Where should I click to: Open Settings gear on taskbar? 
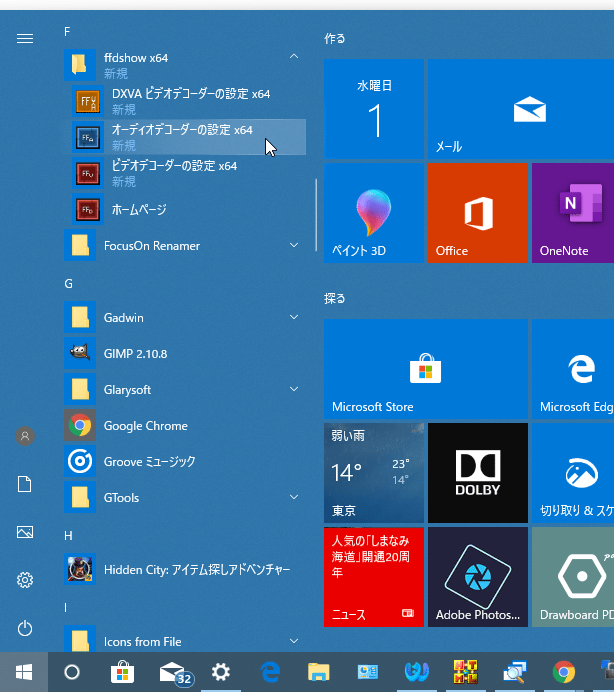[x=221, y=672]
